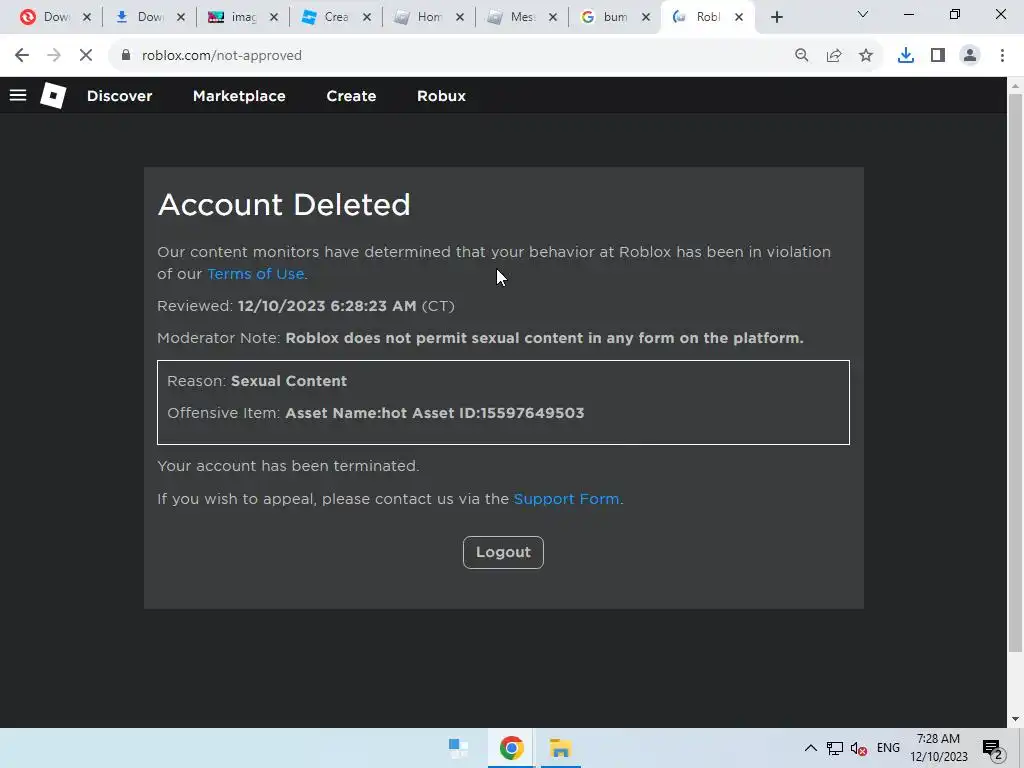Close the Google 'bum' tab
The width and height of the screenshot is (1024, 768).
point(646,18)
